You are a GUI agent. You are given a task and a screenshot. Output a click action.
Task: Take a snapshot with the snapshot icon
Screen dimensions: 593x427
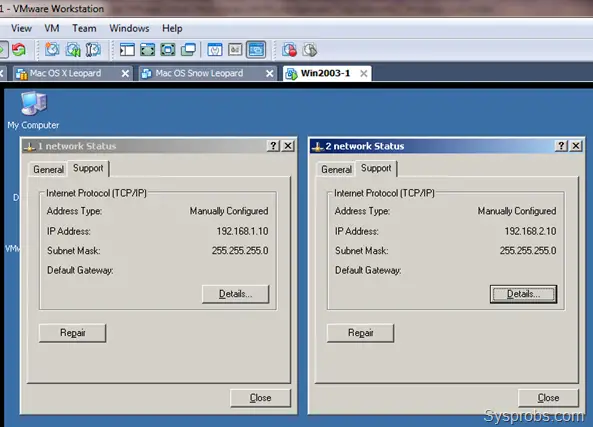click(x=52, y=50)
